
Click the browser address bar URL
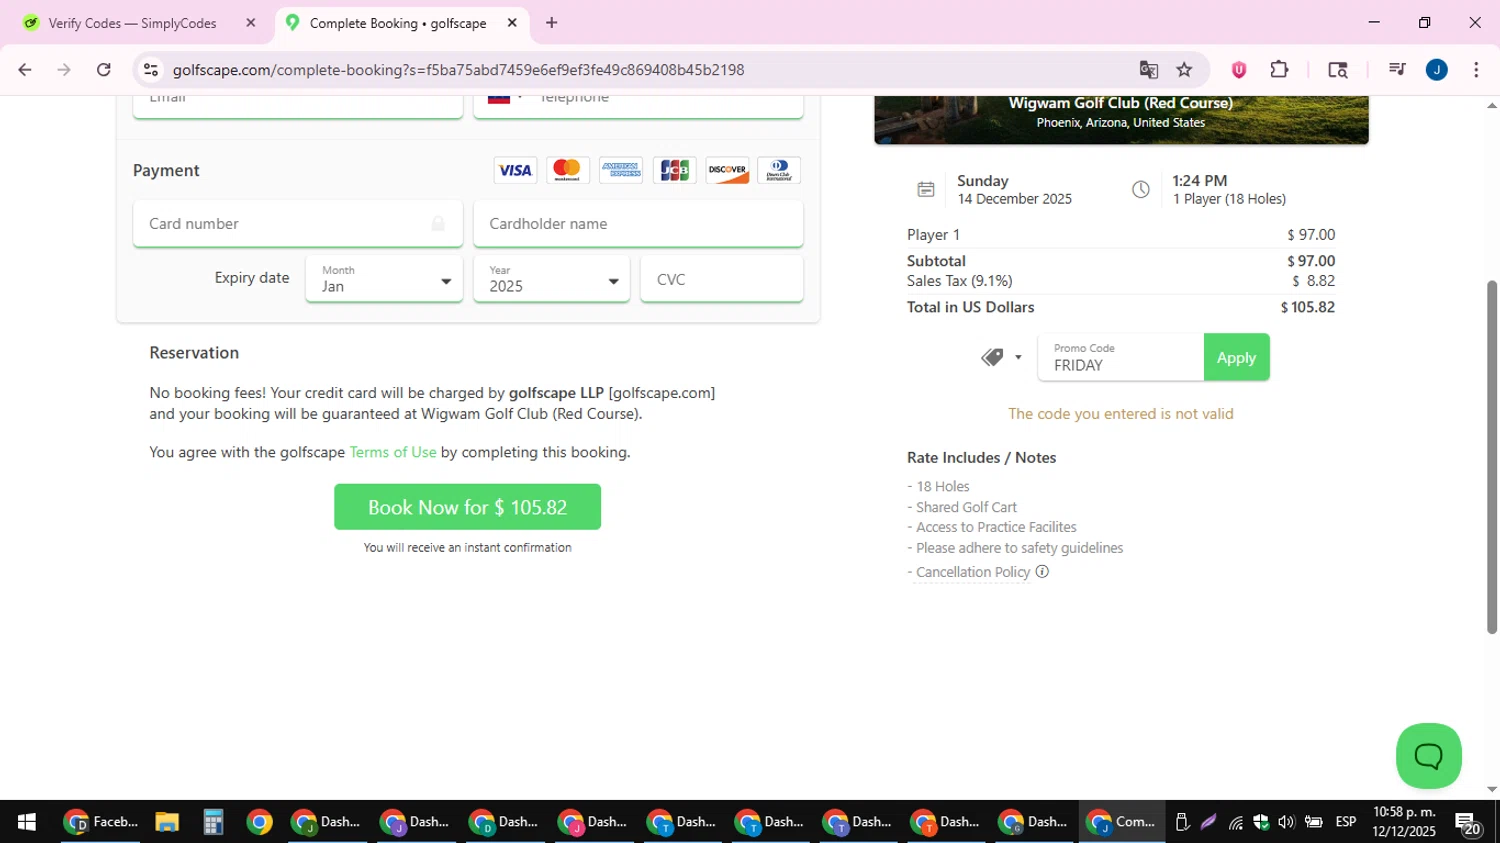[x=458, y=70]
